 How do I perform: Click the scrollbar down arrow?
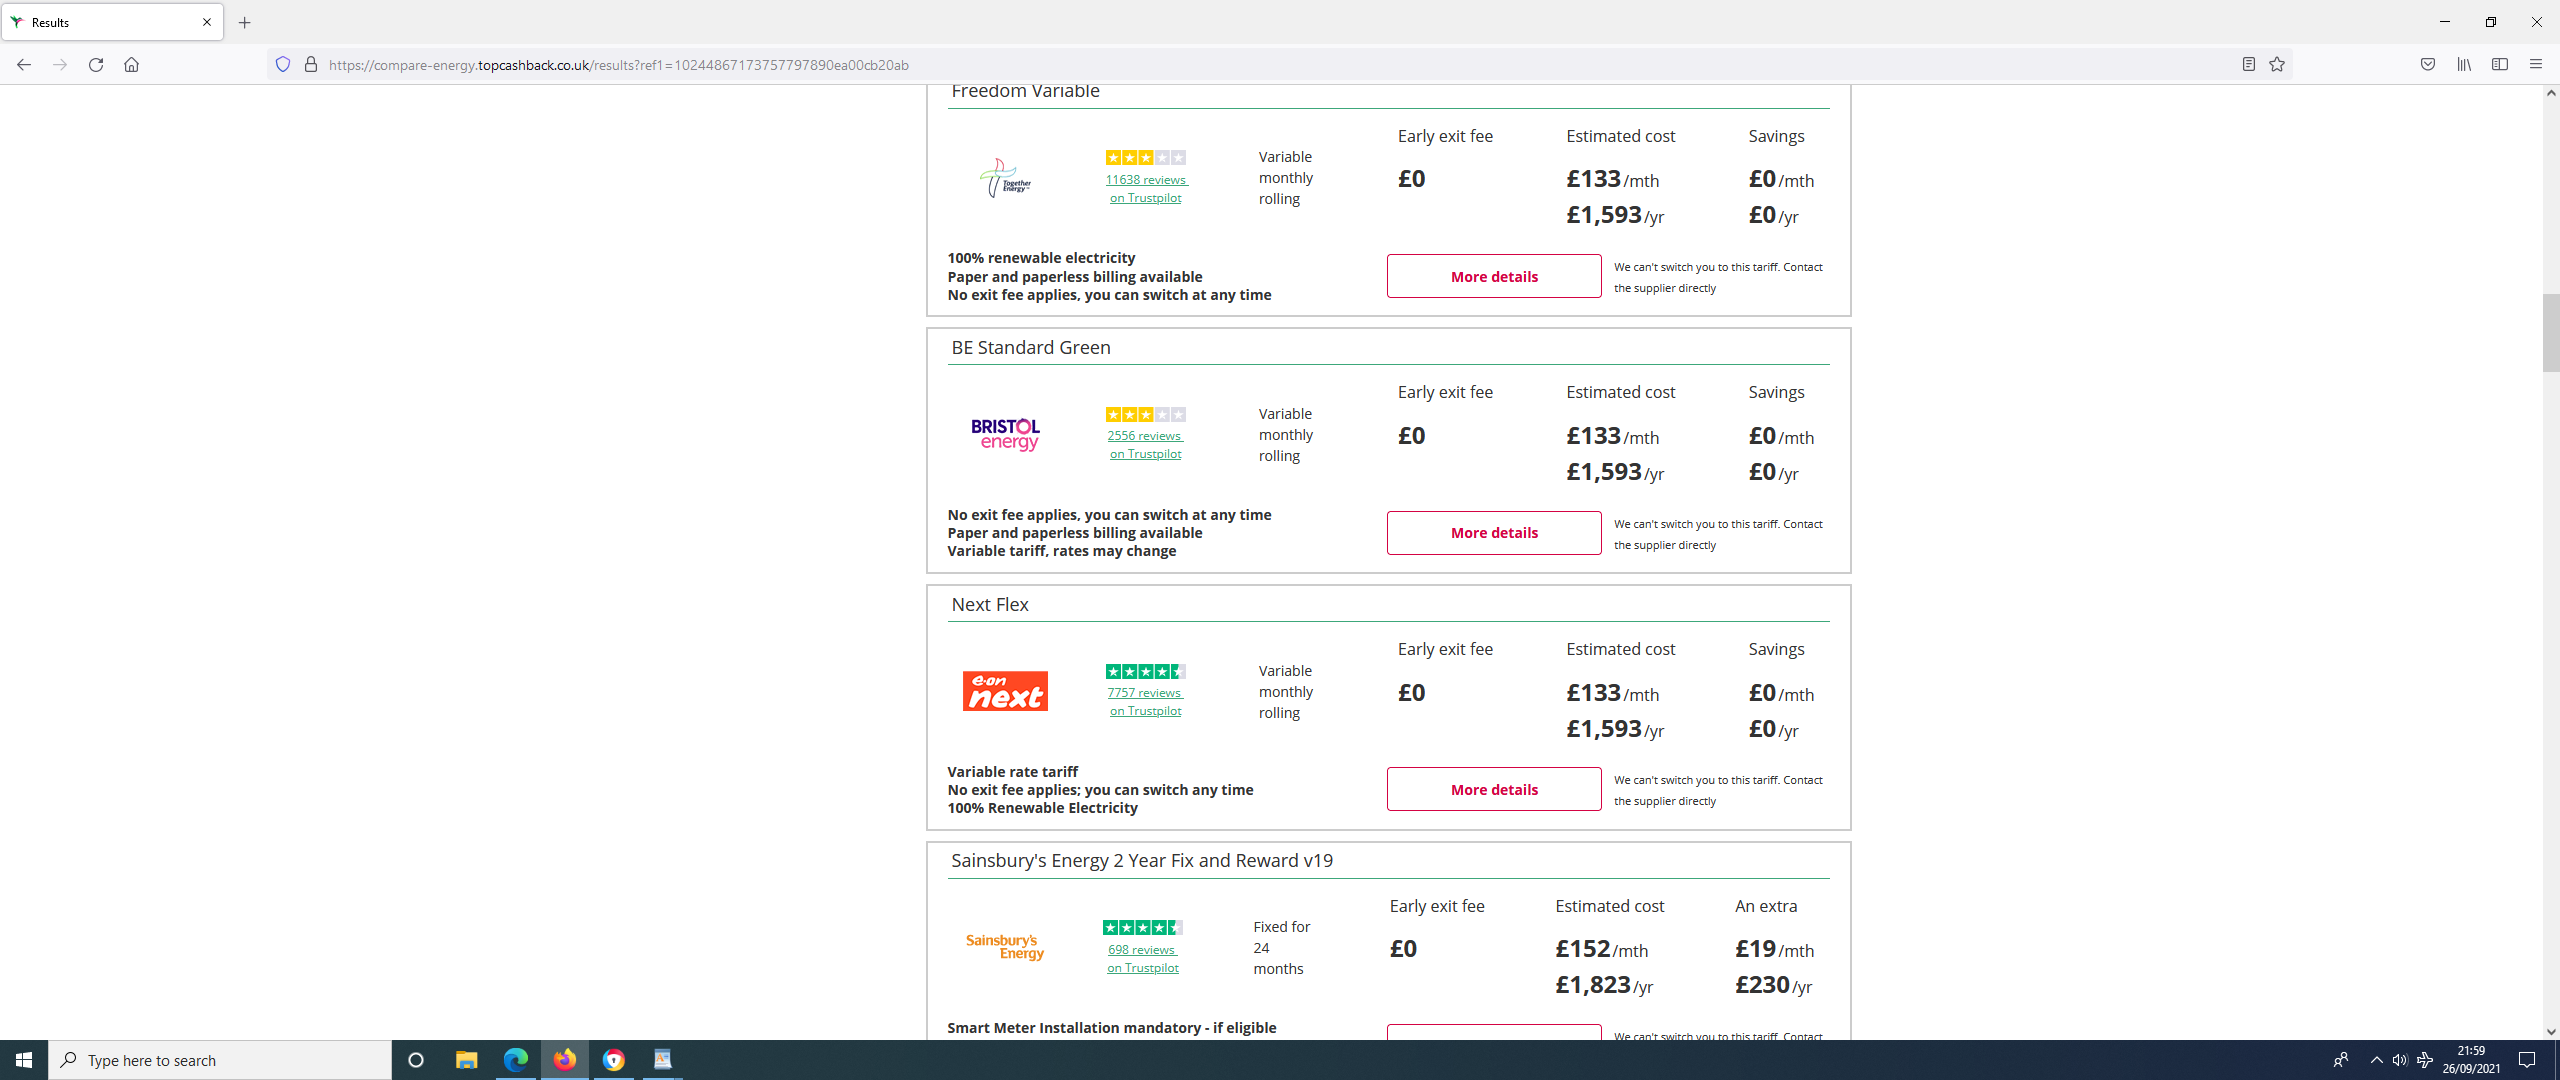[x=2551, y=1031]
